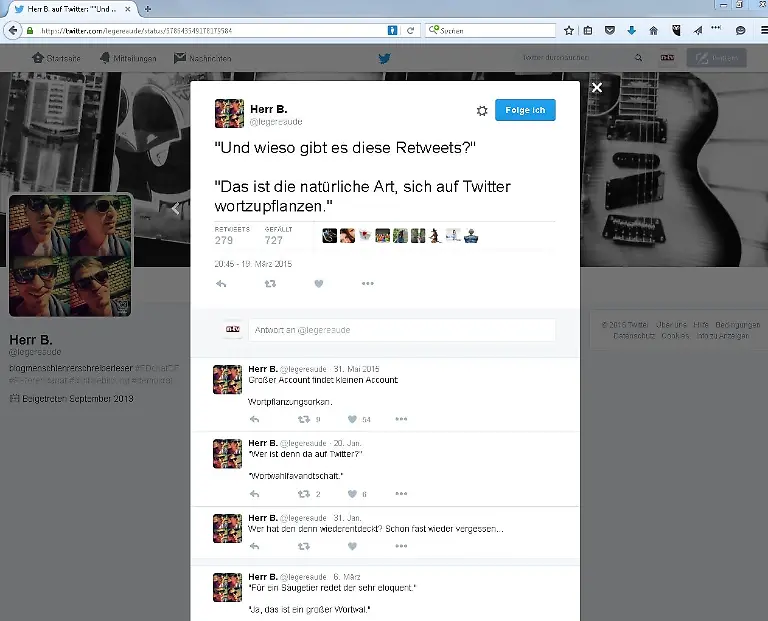
Task: Open the Nachrichten navigation item
Action: (x=202, y=58)
